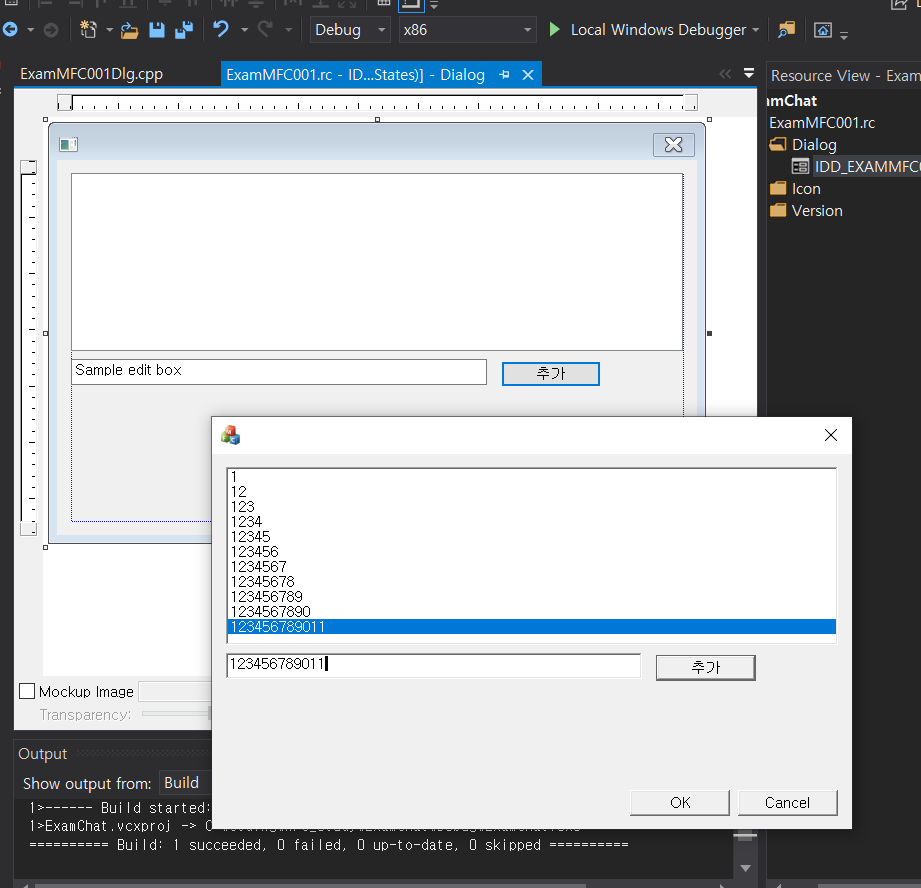Click the Dialog folder icon in Resource View

778,144
